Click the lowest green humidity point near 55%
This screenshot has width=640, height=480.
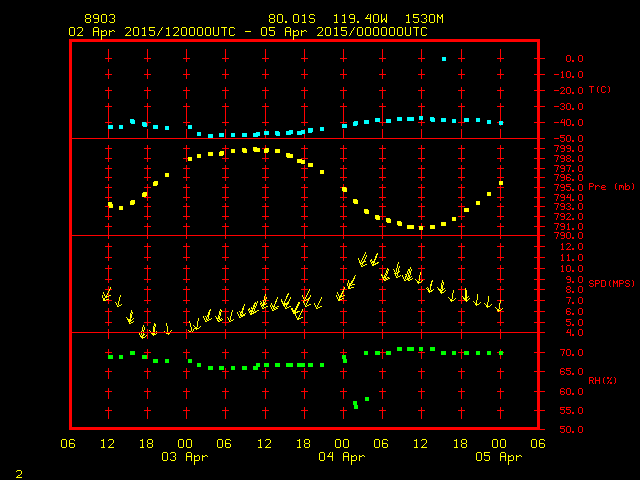coord(356,405)
